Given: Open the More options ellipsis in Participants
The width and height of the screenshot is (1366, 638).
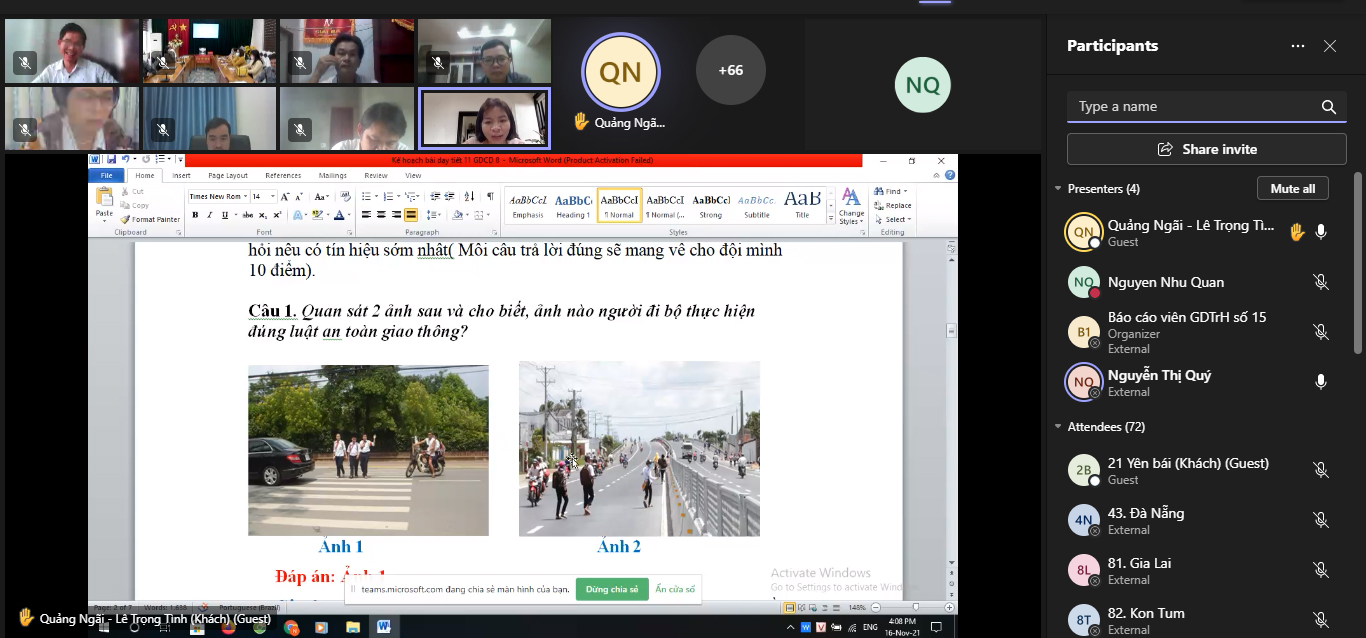Looking at the screenshot, I should click(1298, 46).
